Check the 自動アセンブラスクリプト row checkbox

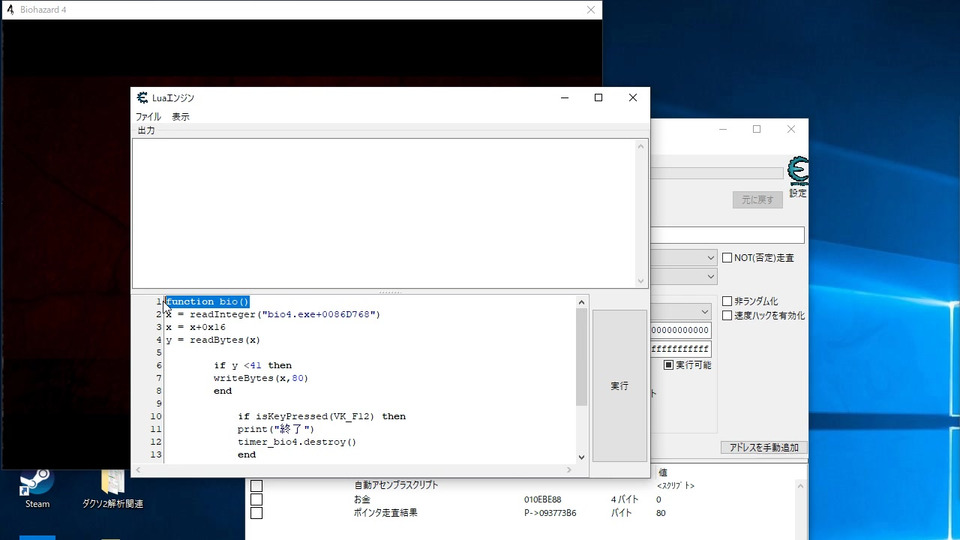coord(257,486)
